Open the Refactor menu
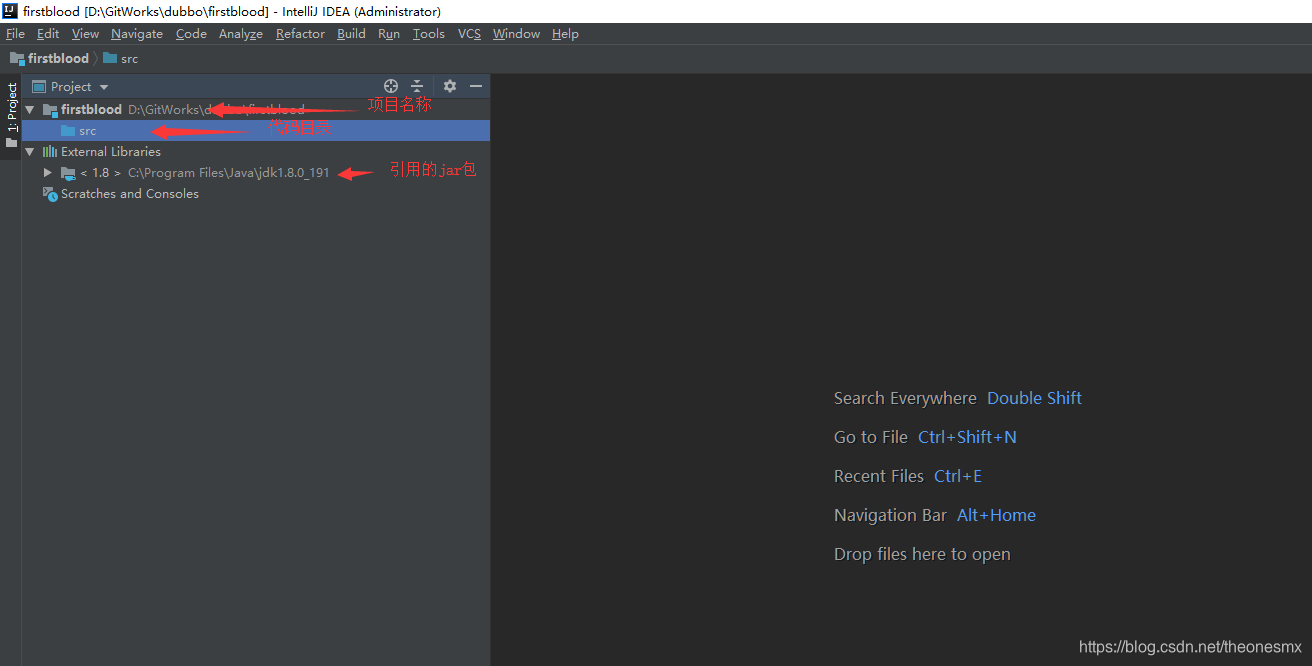The image size is (1312, 666). coord(300,34)
